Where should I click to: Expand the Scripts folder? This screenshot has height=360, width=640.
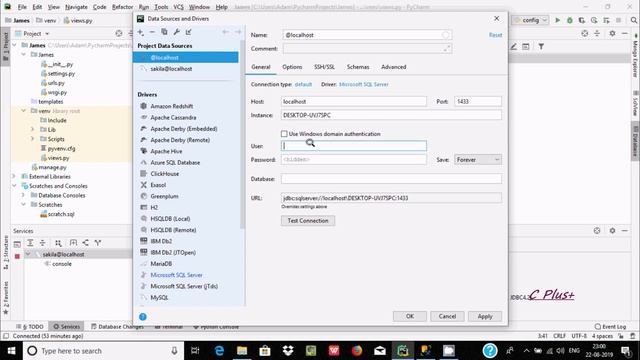point(33,139)
